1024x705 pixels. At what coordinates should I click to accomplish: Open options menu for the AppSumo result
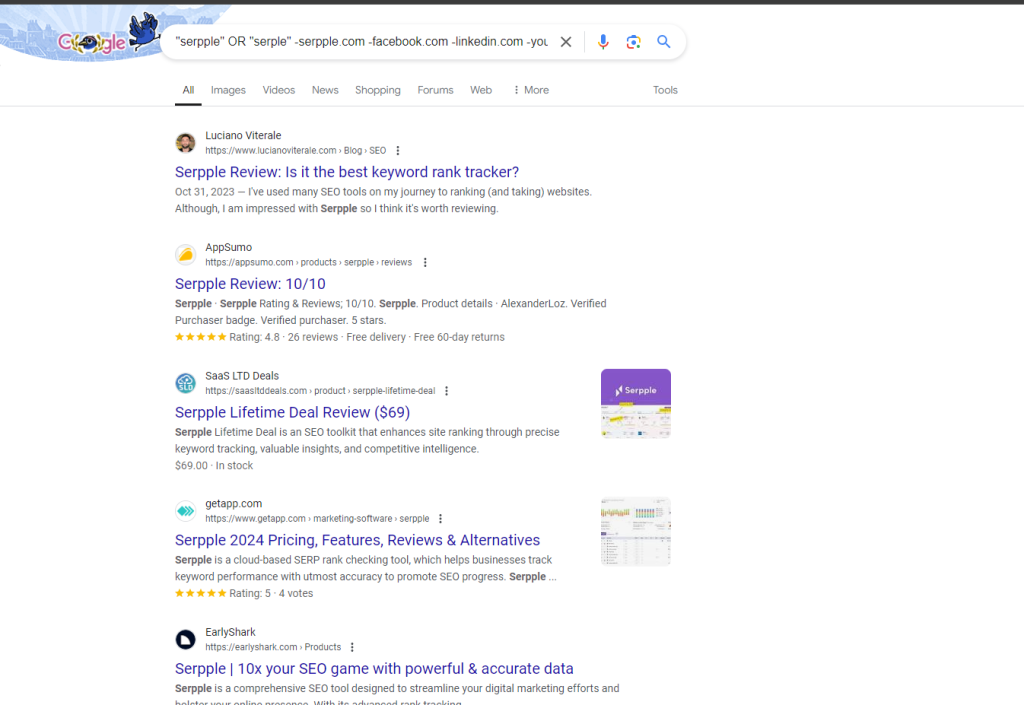(425, 262)
